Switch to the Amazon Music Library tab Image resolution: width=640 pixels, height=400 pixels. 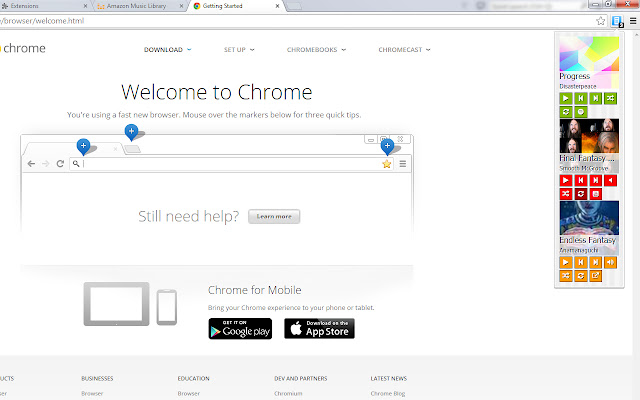(141, 6)
